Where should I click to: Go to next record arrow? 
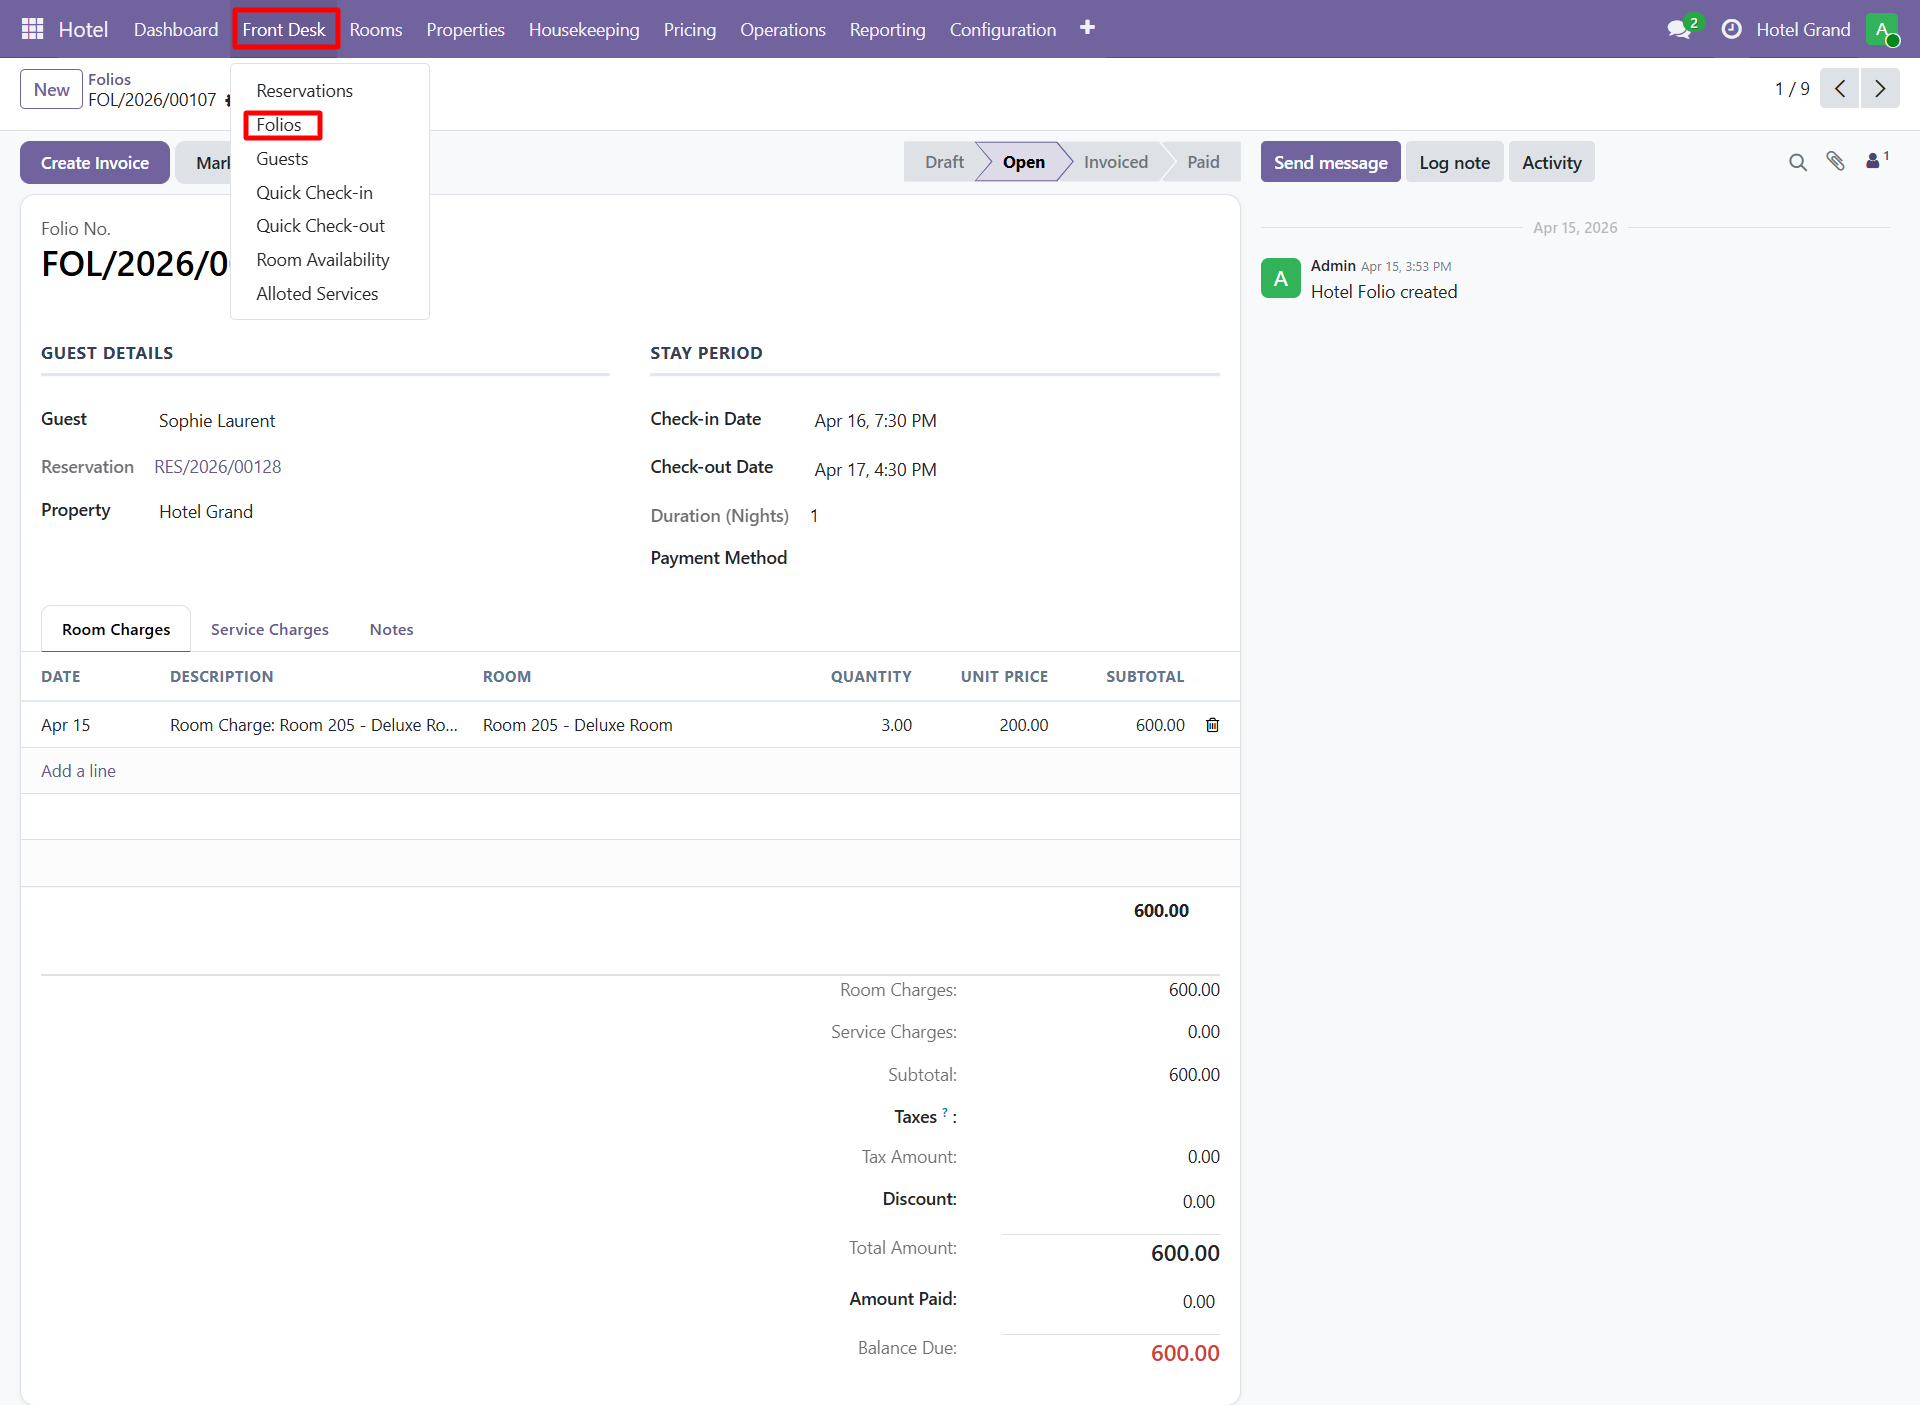click(x=1880, y=89)
